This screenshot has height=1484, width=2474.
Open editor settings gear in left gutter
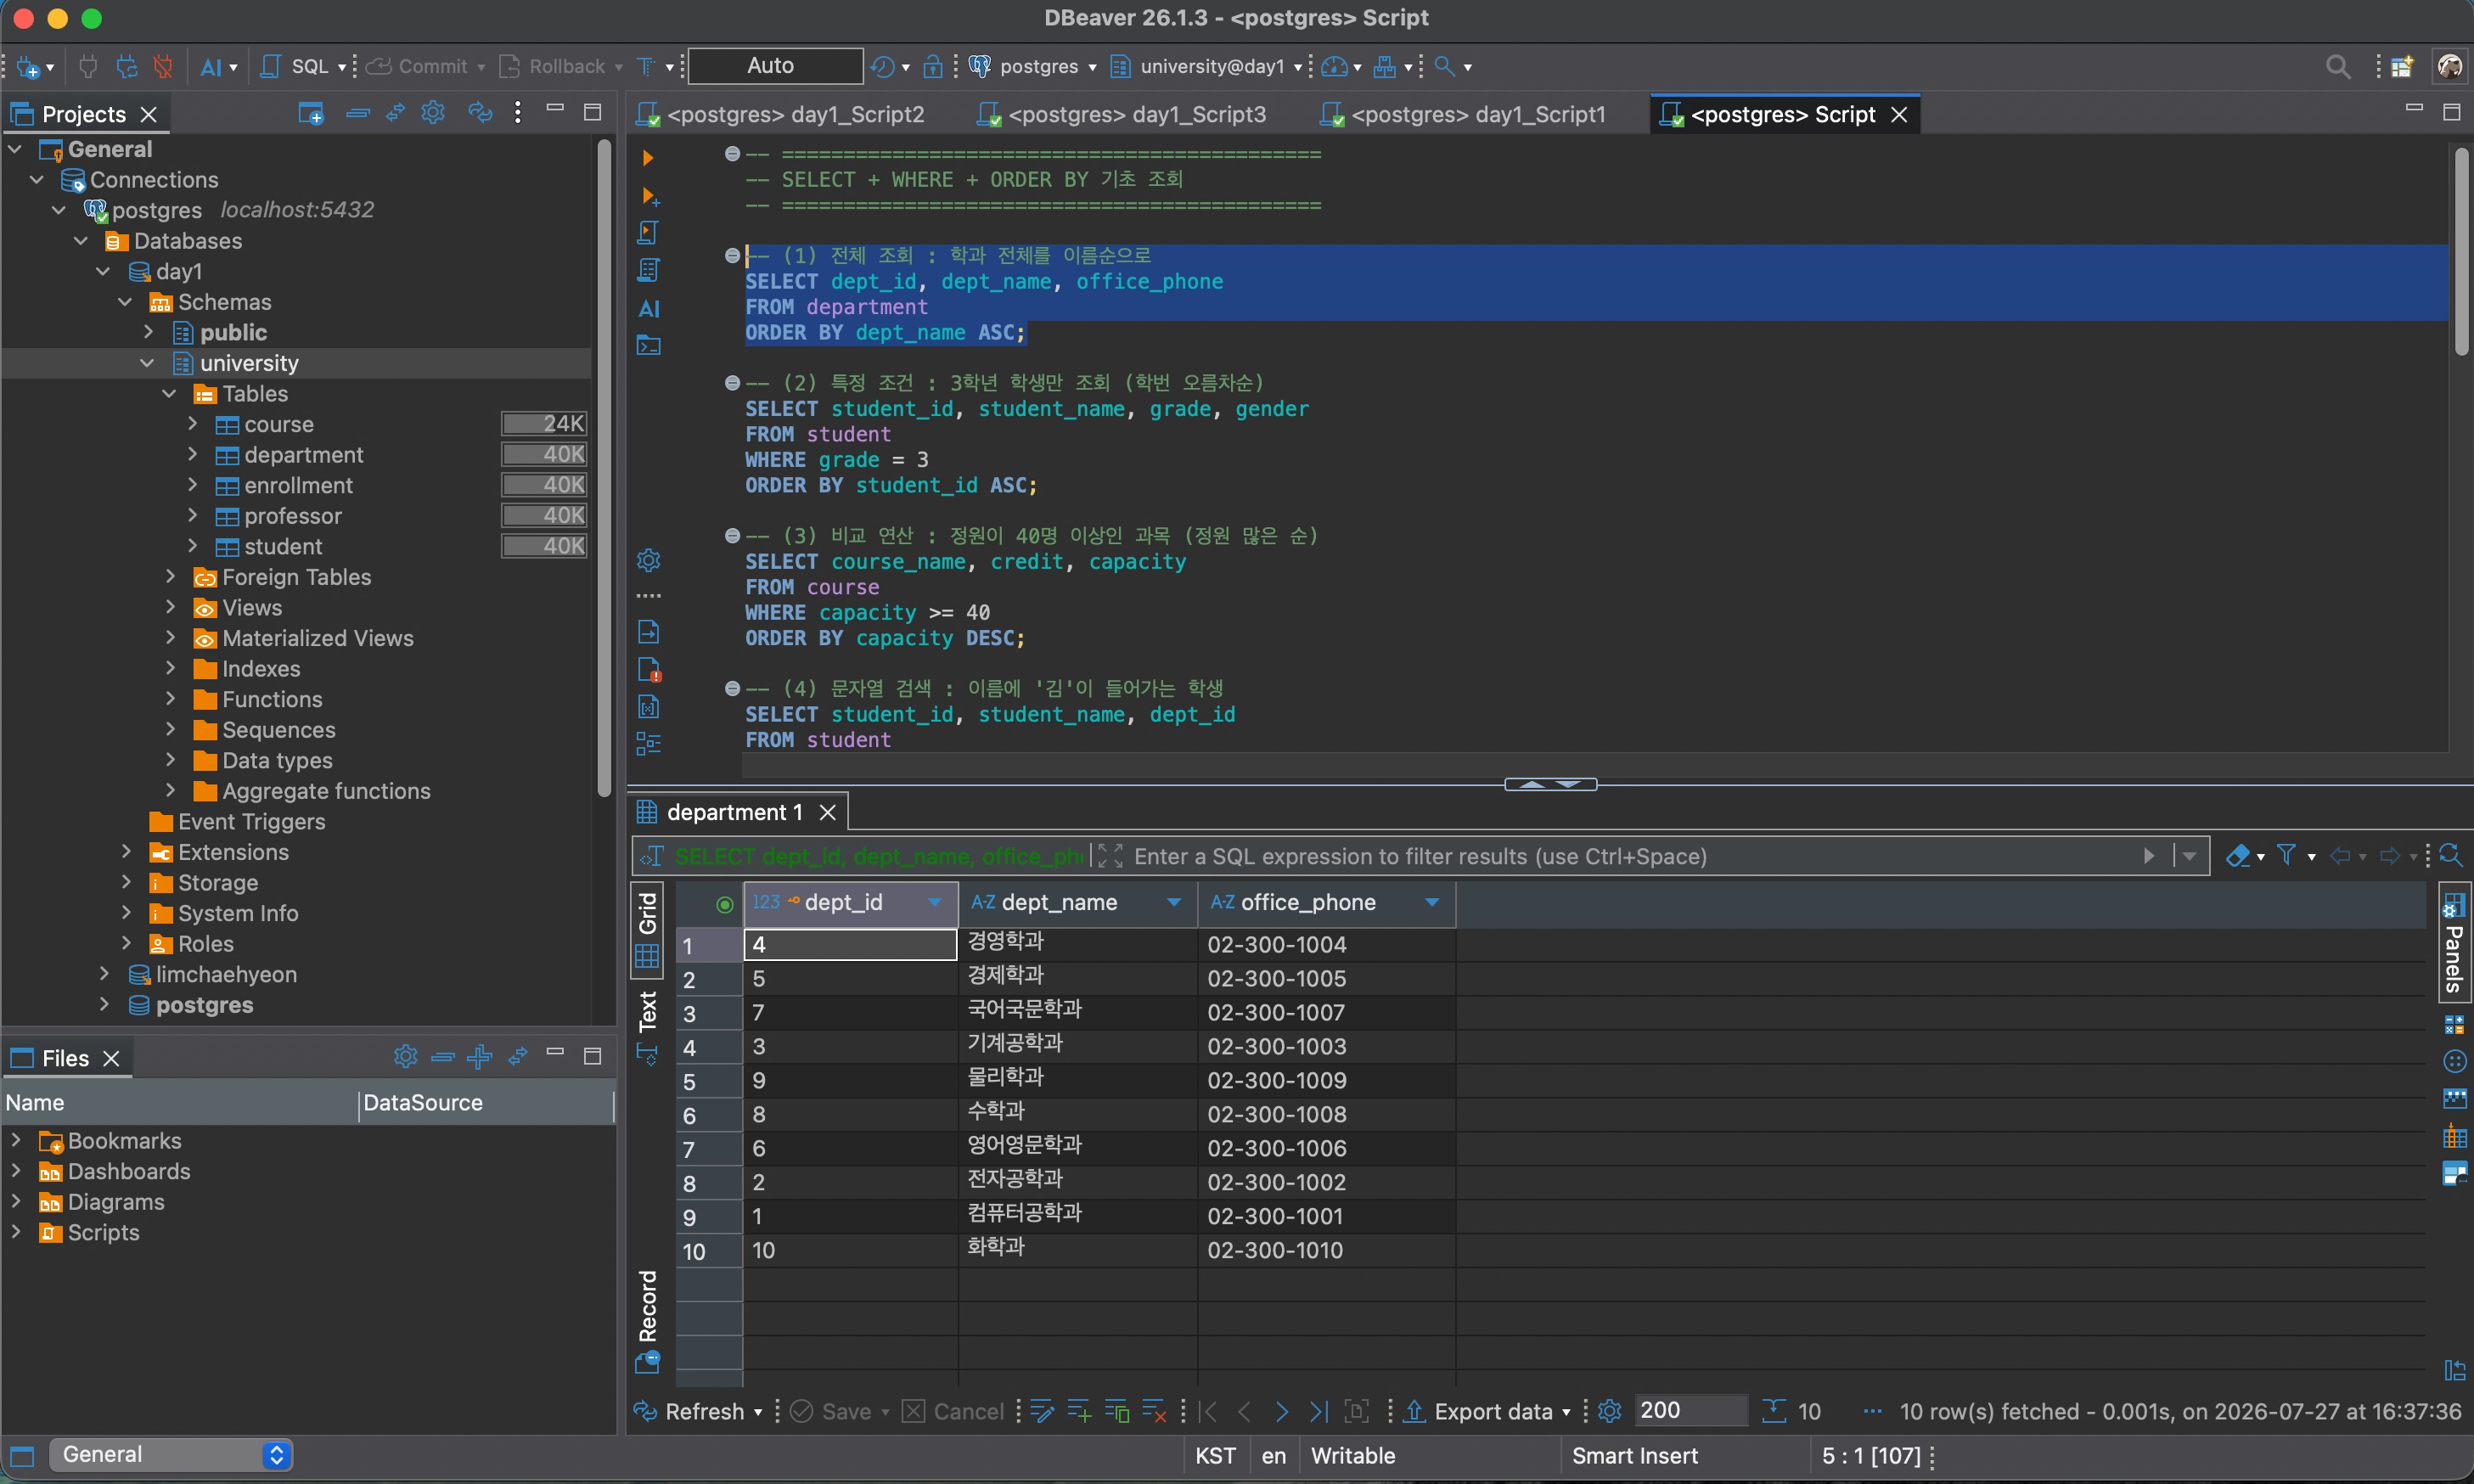pos(649,560)
